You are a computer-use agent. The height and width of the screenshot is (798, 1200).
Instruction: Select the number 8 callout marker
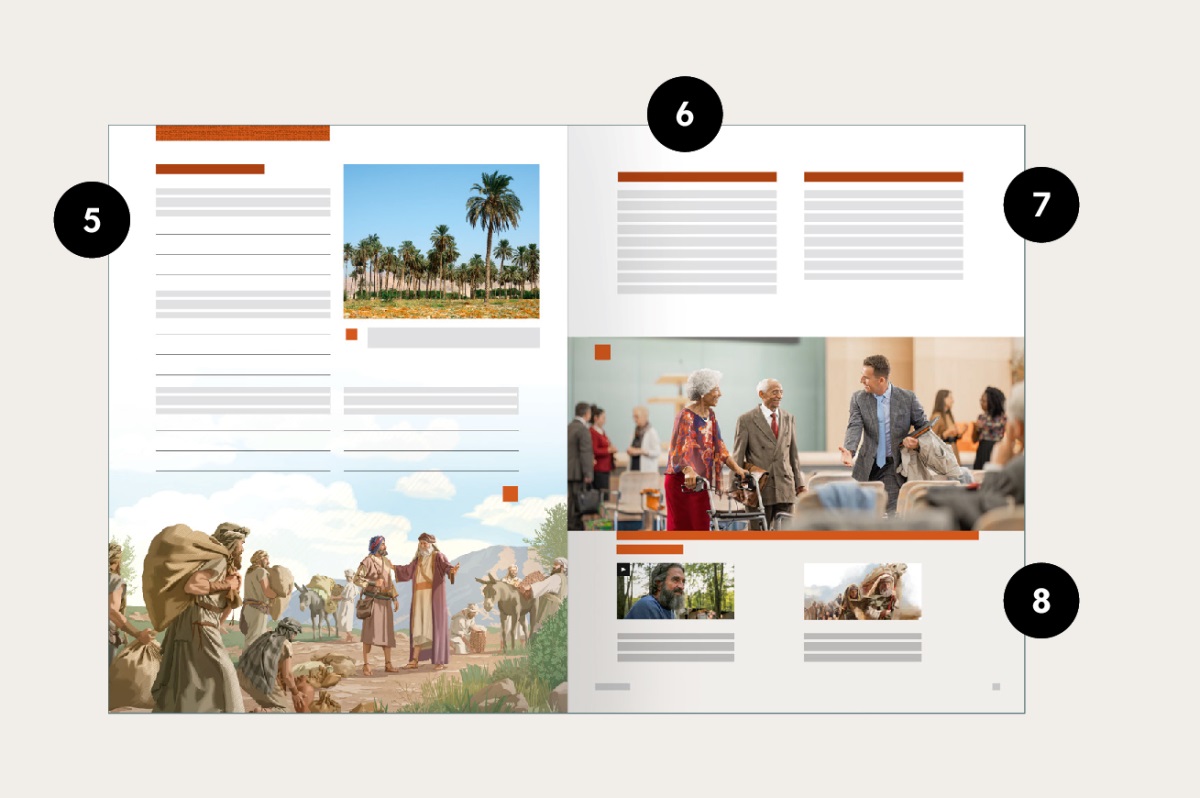pos(1041,600)
